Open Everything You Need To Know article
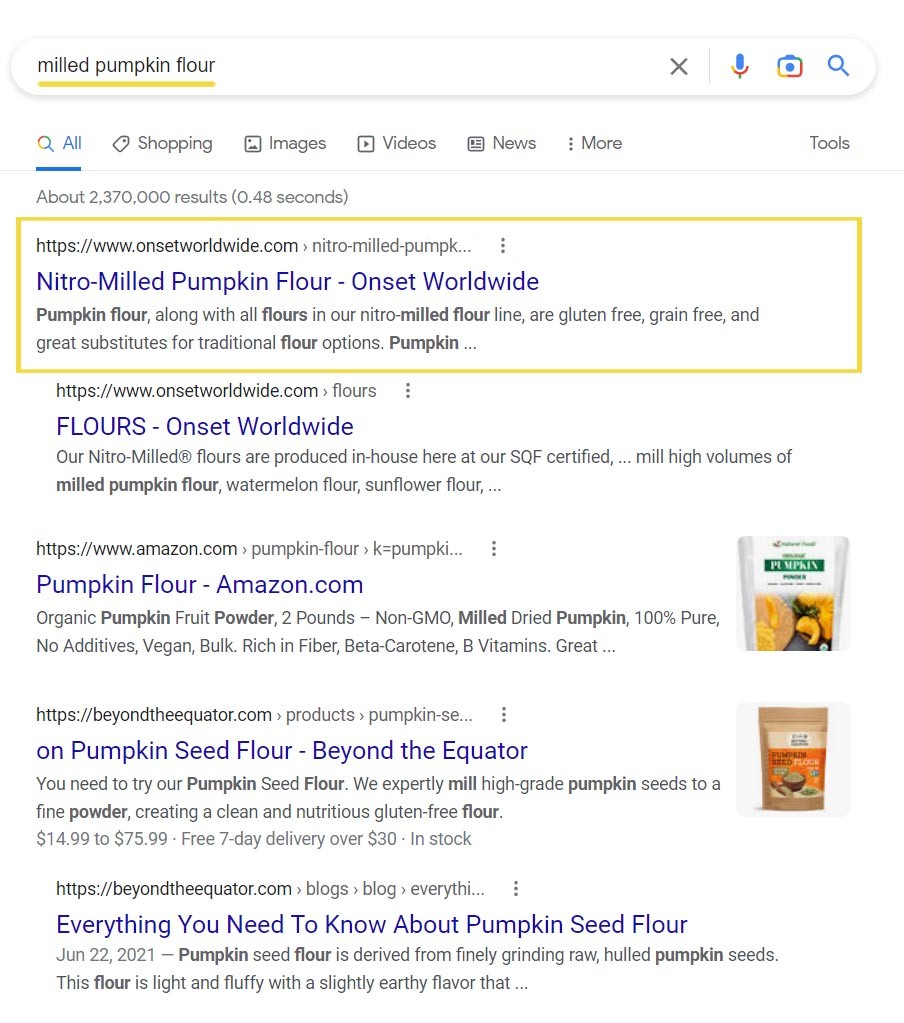 point(371,924)
